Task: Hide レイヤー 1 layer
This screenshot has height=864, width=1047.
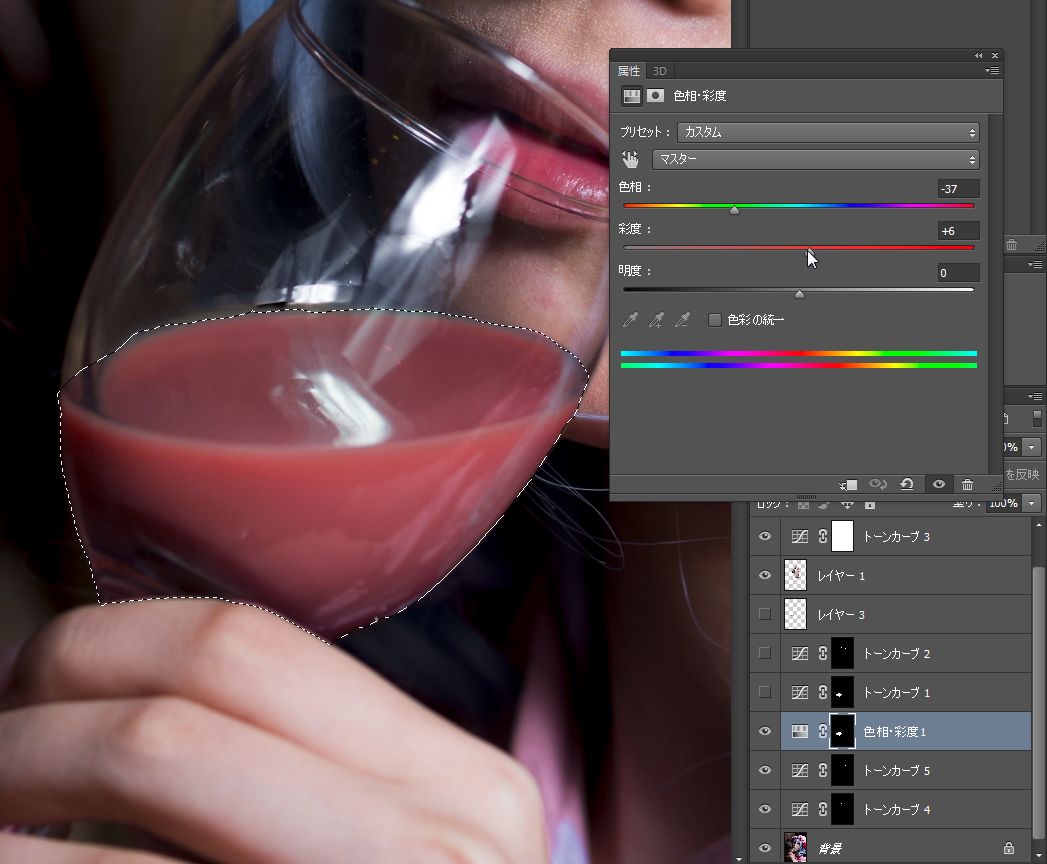Action: (x=765, y=576)
